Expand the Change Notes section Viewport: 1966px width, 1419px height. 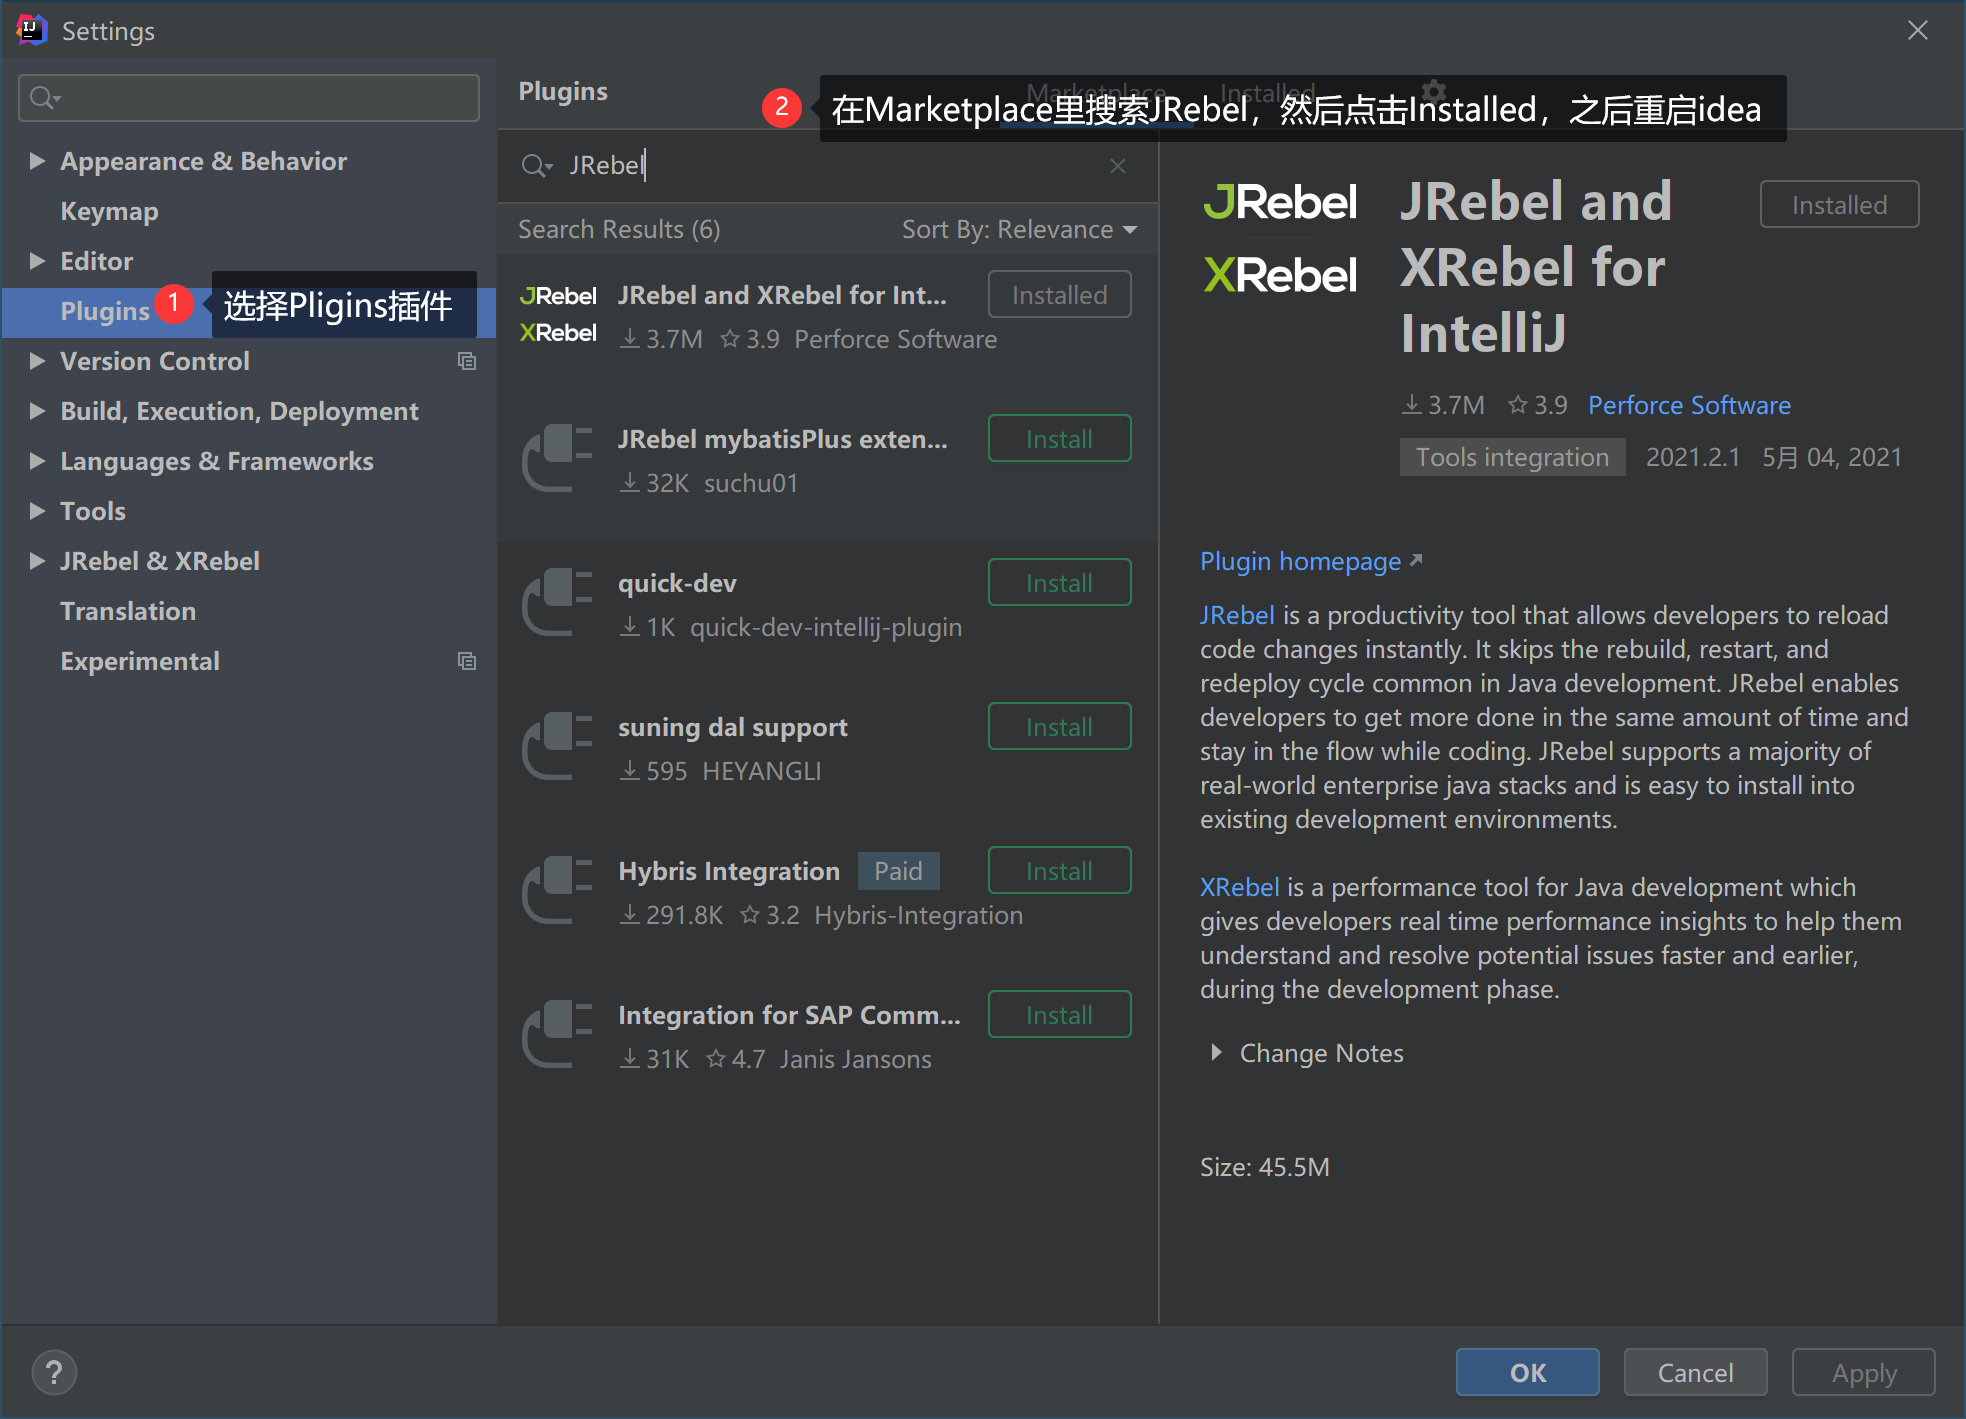(1216, 1053)
